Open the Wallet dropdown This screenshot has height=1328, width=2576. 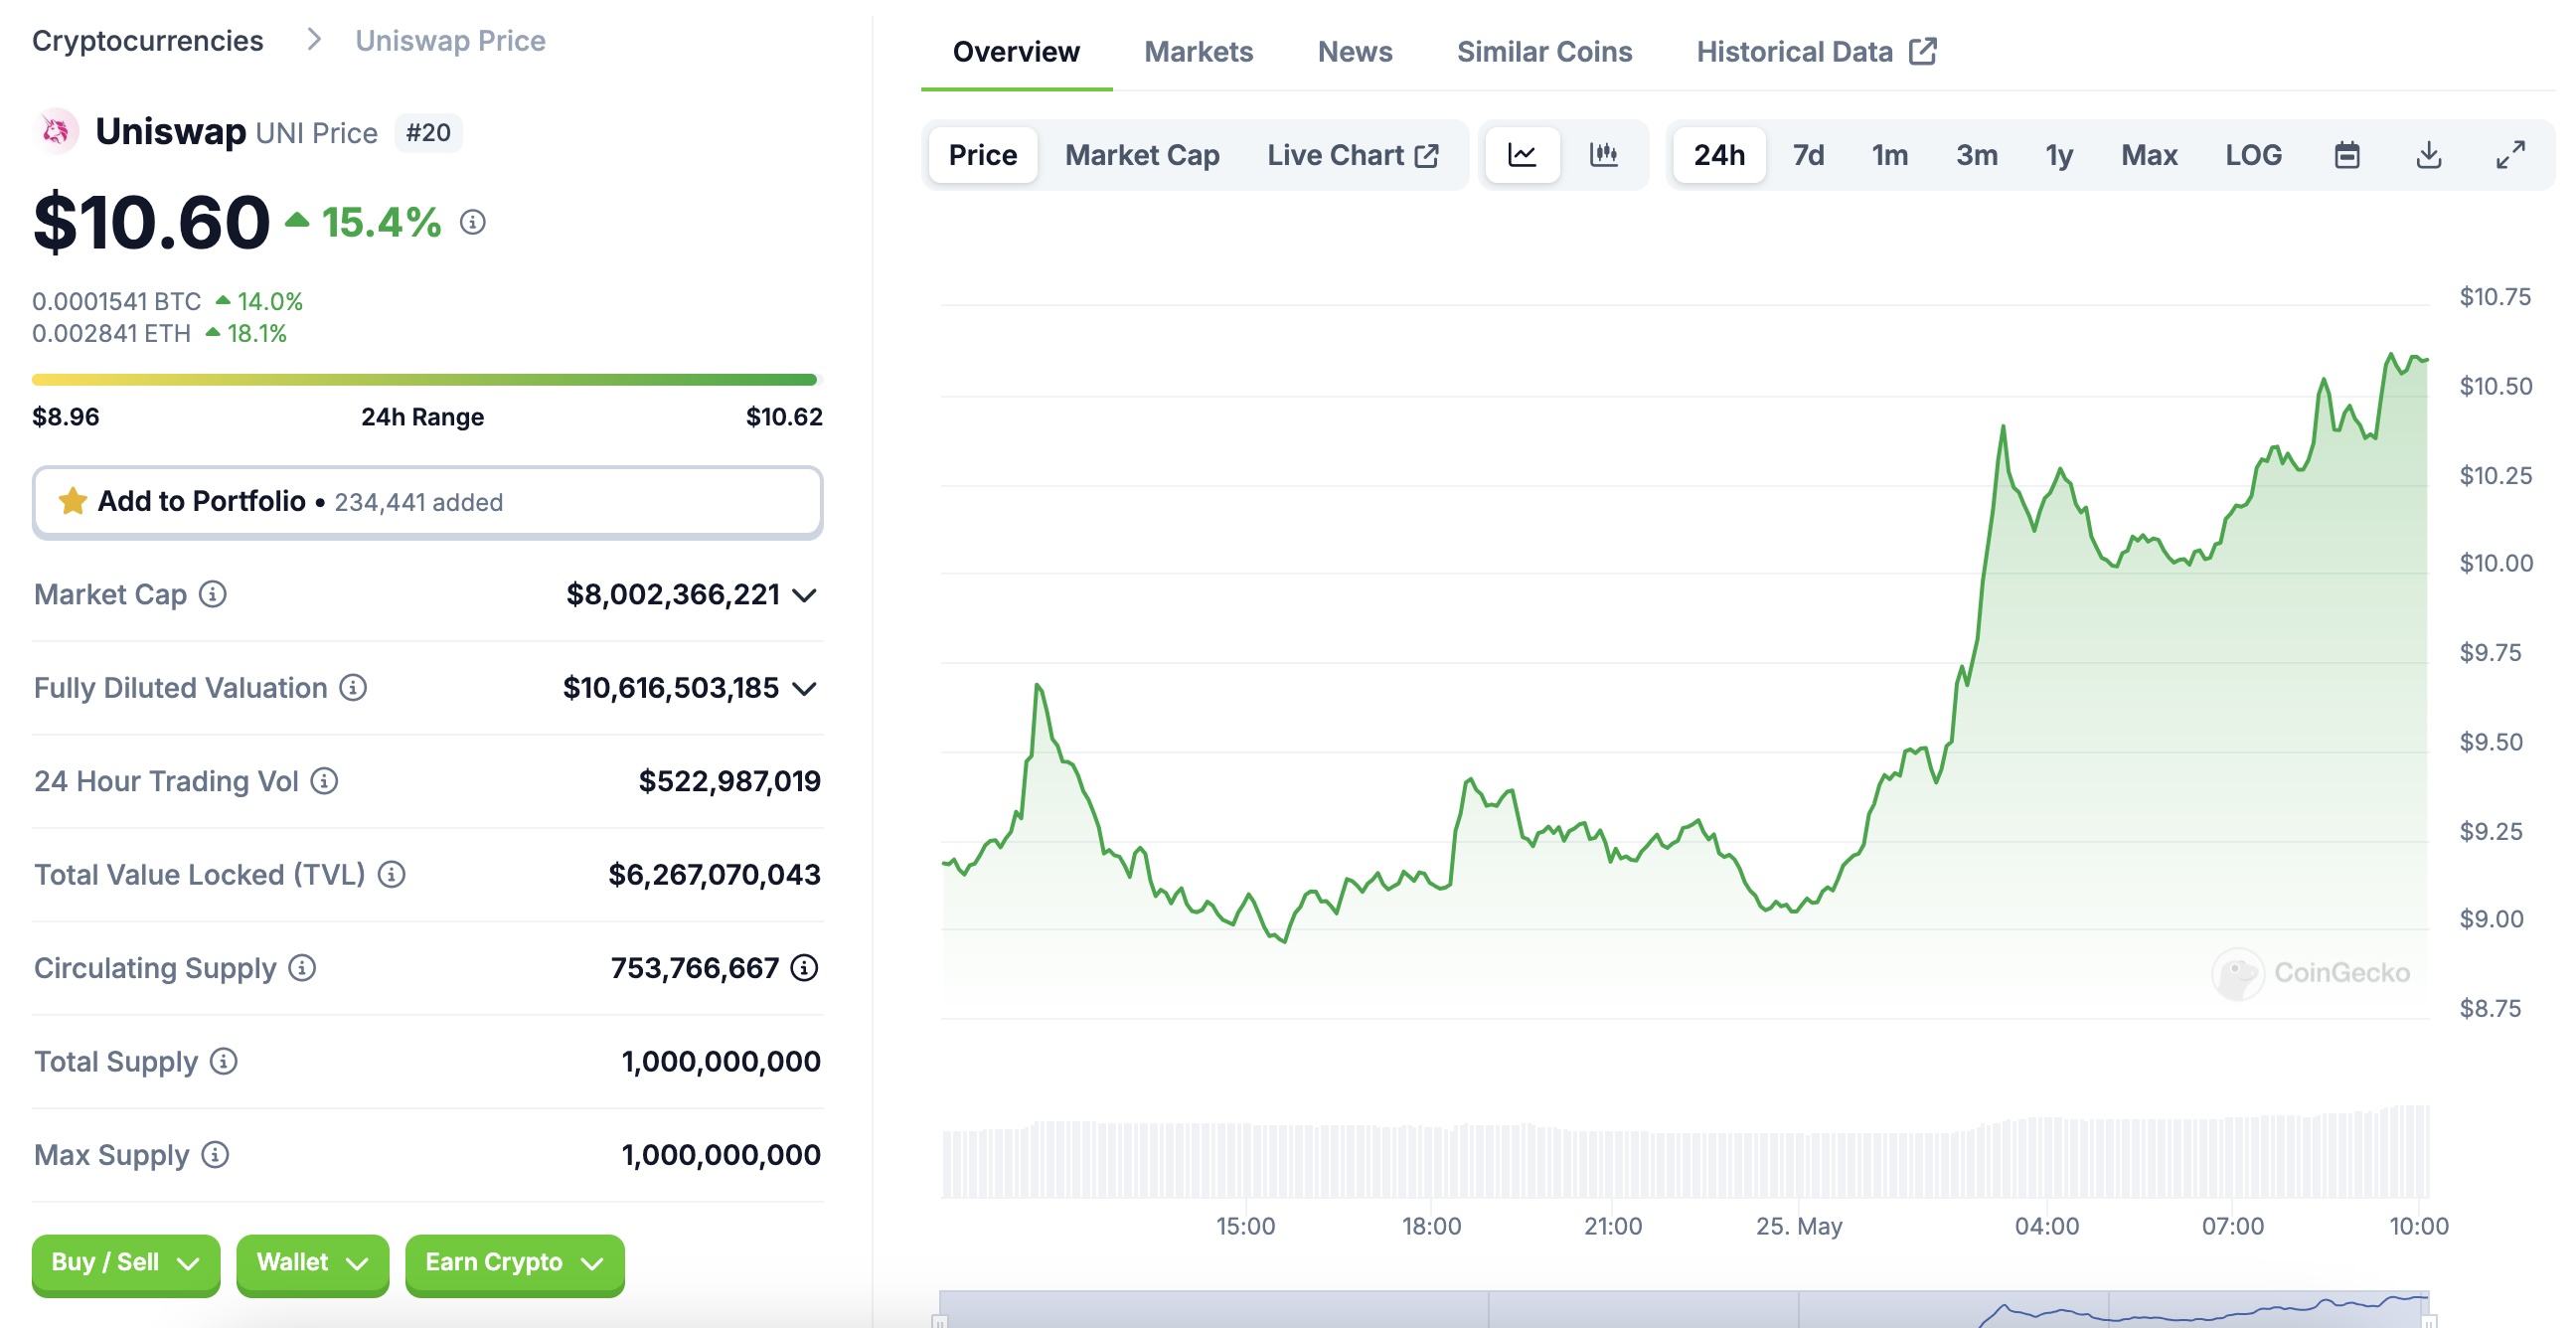click(312, 1263)
